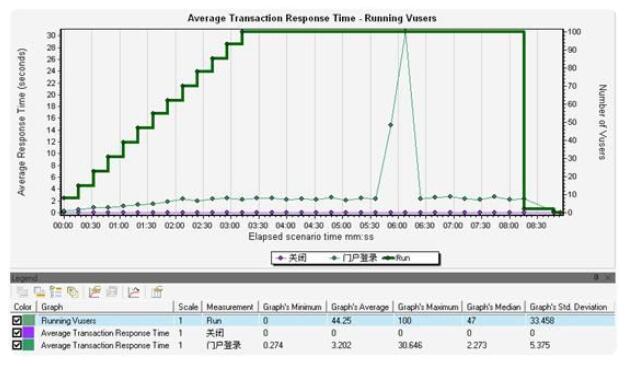The height and width of the screenshot is (366, 628).
Task: Select the Running Vusers legend row
Action: click(x=313, y=320)
